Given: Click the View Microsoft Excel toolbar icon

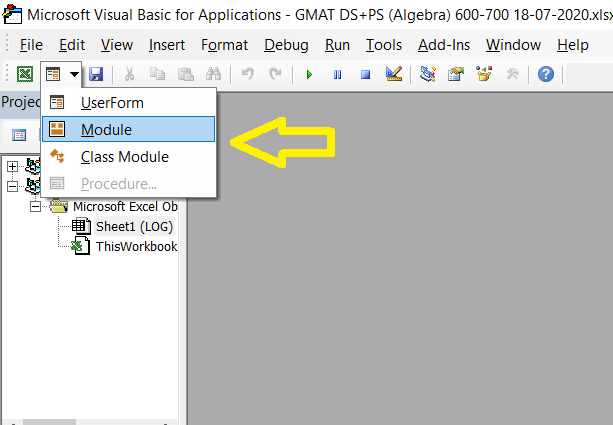Looking at the screenshot, I should tap(25, 74).
